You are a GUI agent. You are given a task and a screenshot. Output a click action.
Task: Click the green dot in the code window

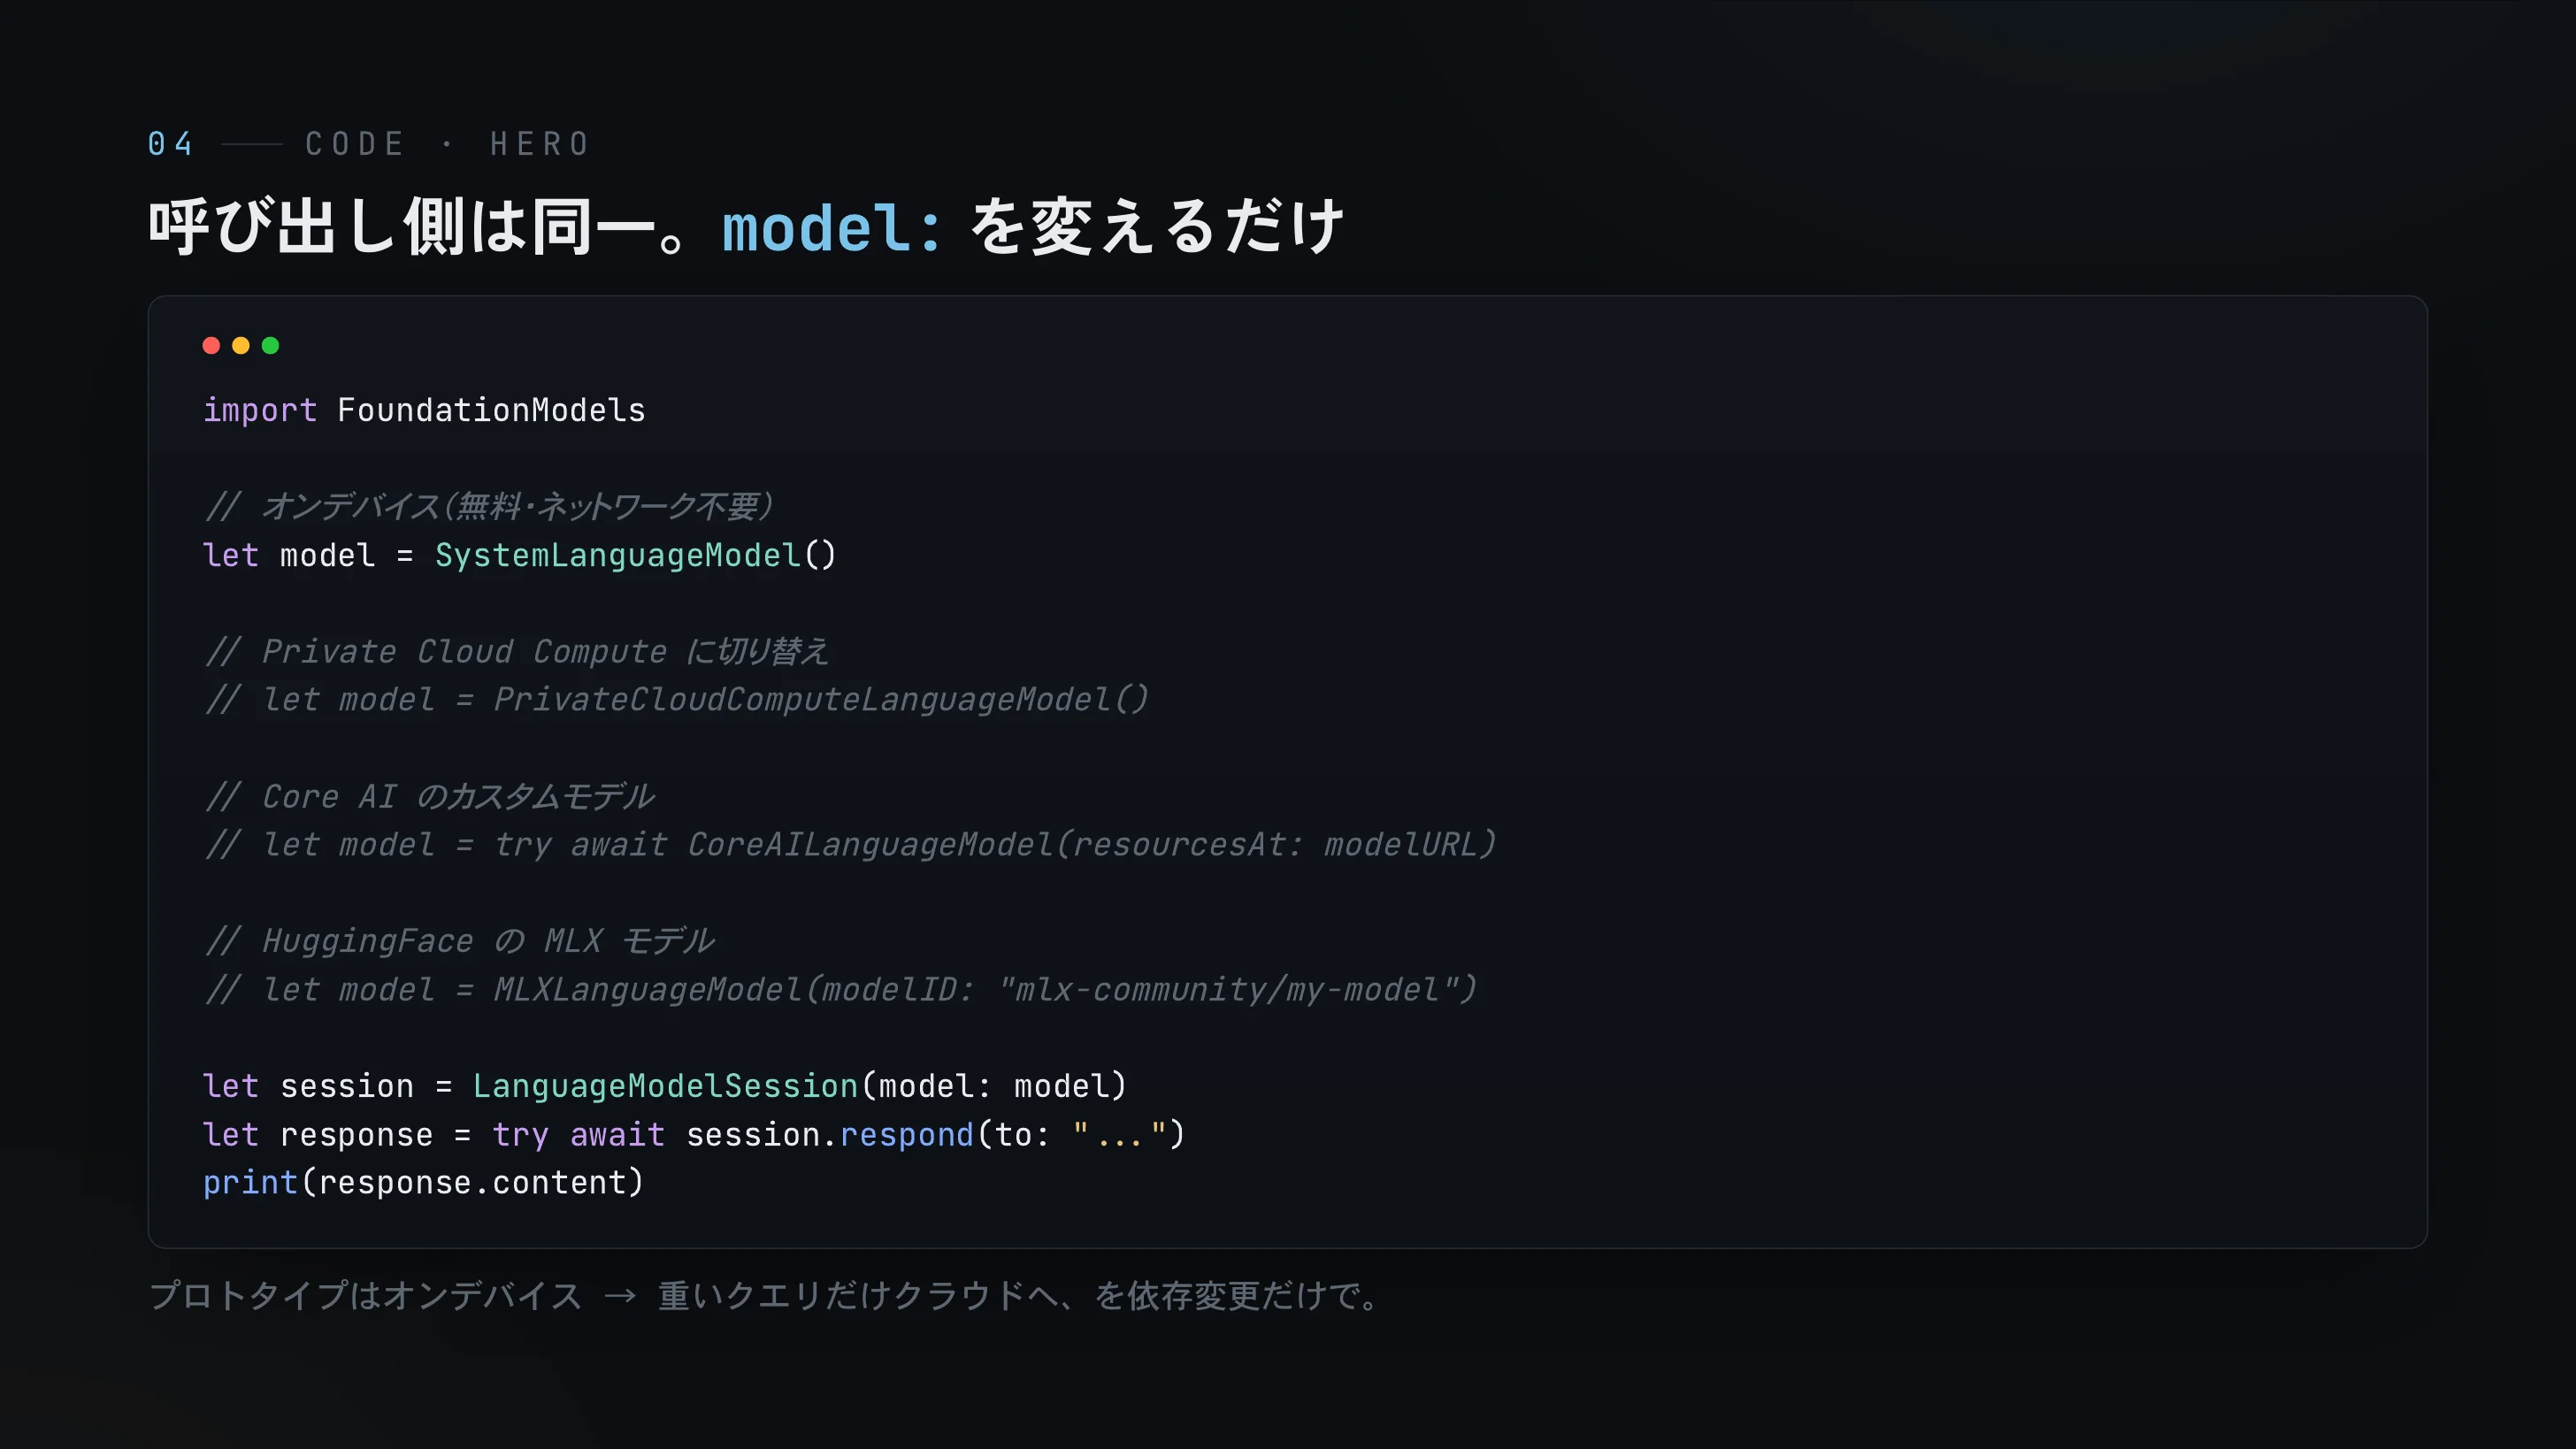(270, 346)
